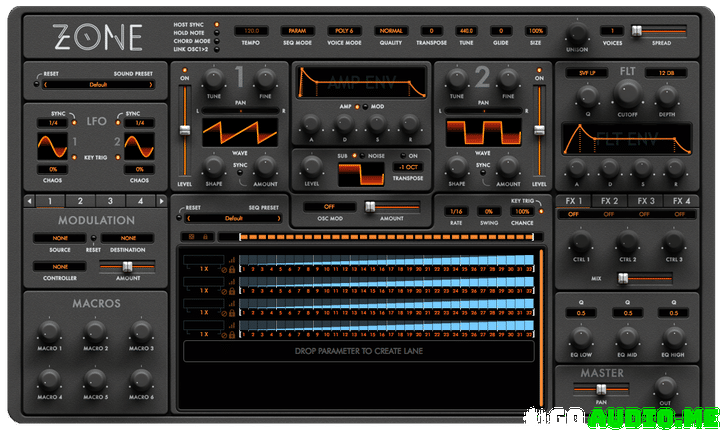
Task: Click the filter CUTOFF knob
Action: coord(629,95)
